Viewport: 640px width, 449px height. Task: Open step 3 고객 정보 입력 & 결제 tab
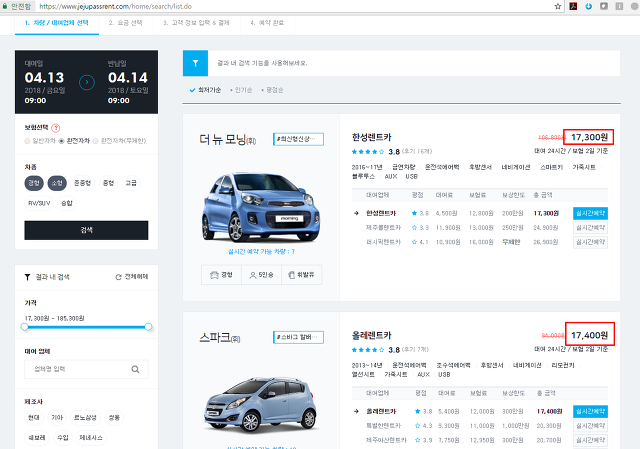196,23
